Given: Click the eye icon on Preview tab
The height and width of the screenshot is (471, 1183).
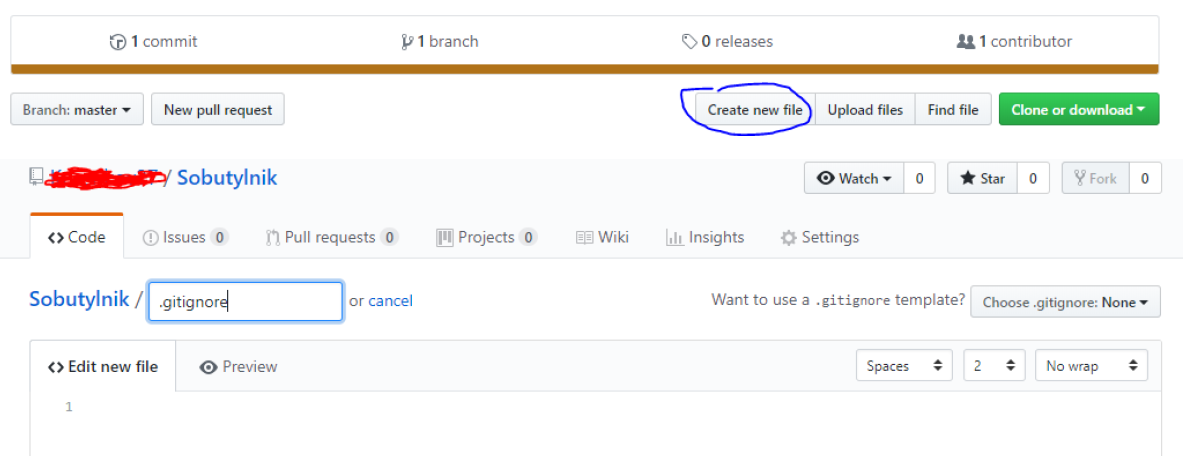Looking at the screenshot, I should pos(208,367).
